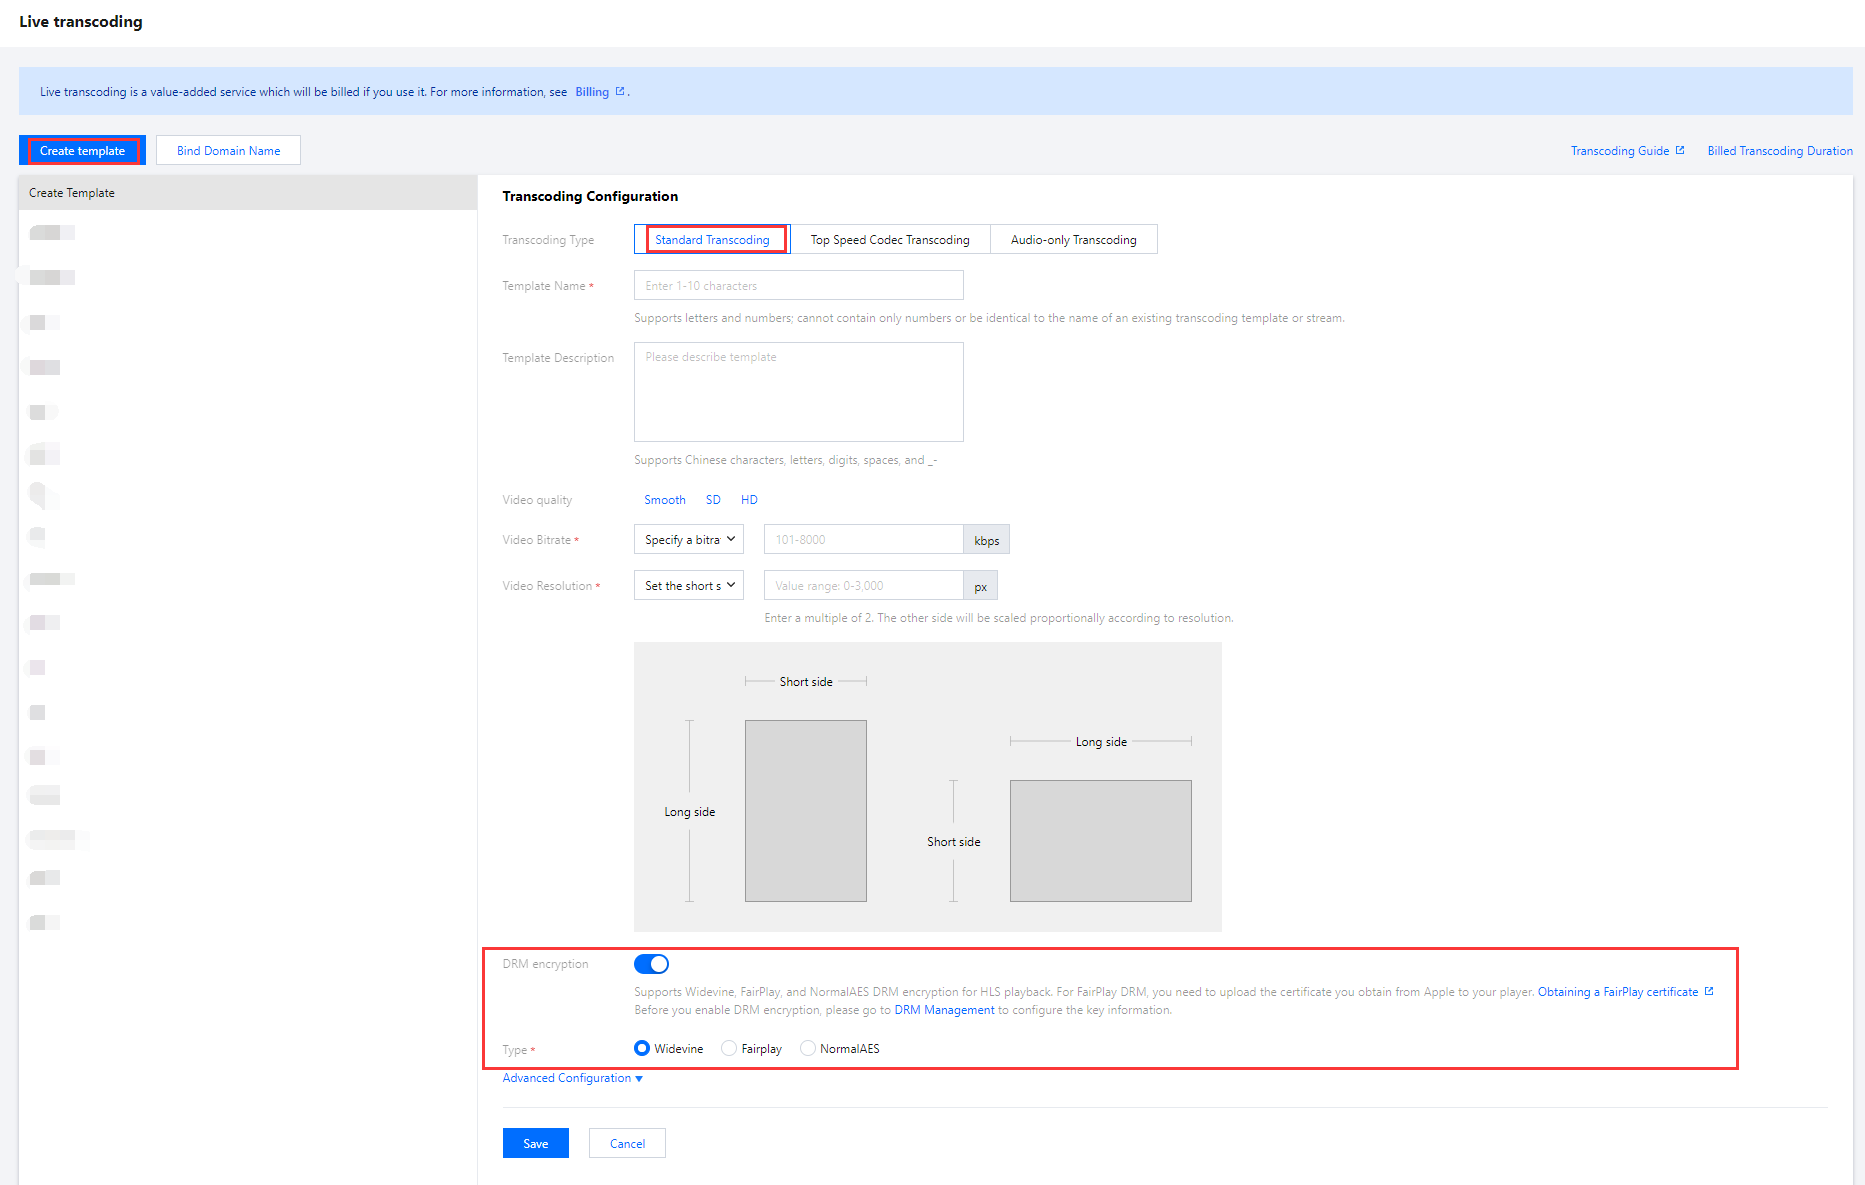Viewport: 1865px width, 1185px height.
Task: Select Standard Transcoding type
Action: [712, 240]
